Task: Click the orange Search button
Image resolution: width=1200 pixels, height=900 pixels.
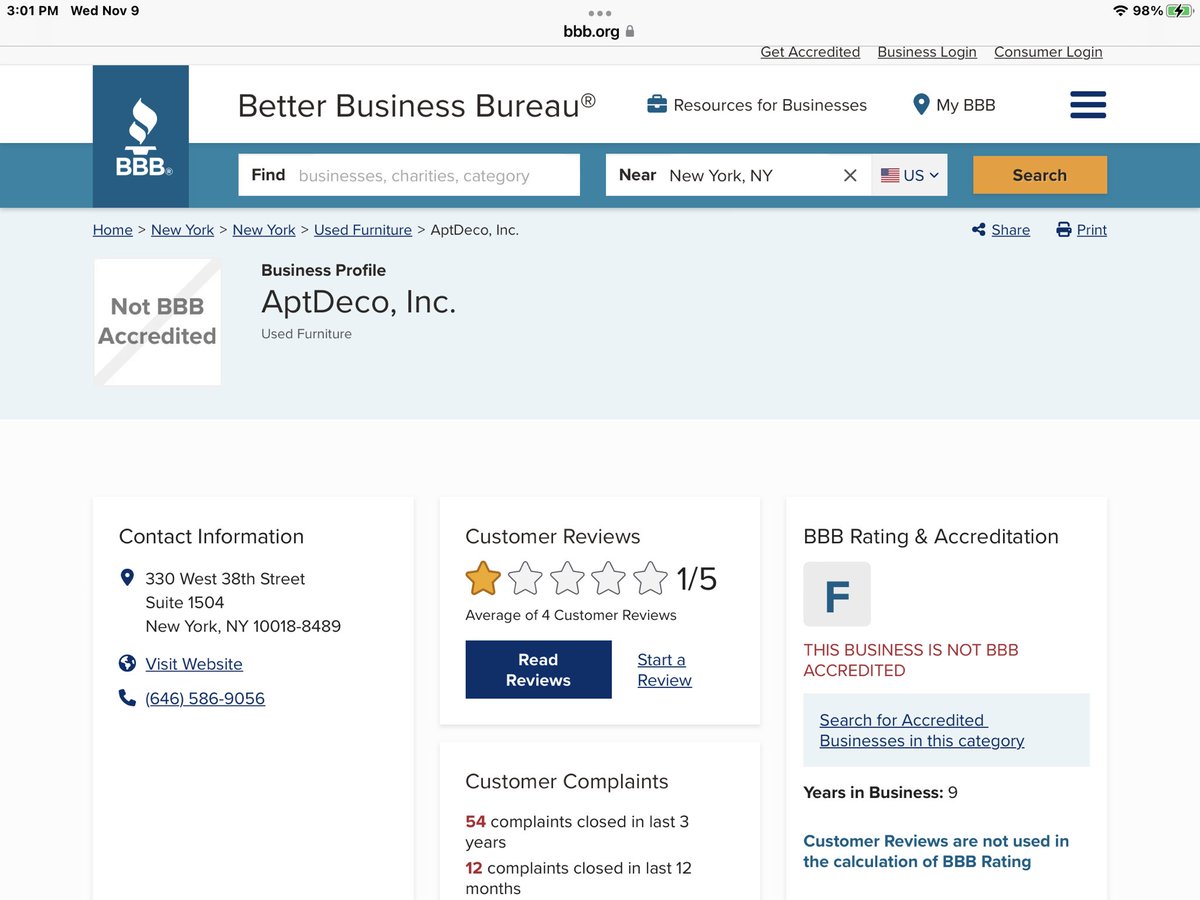Action: (x=1040, y=175)
